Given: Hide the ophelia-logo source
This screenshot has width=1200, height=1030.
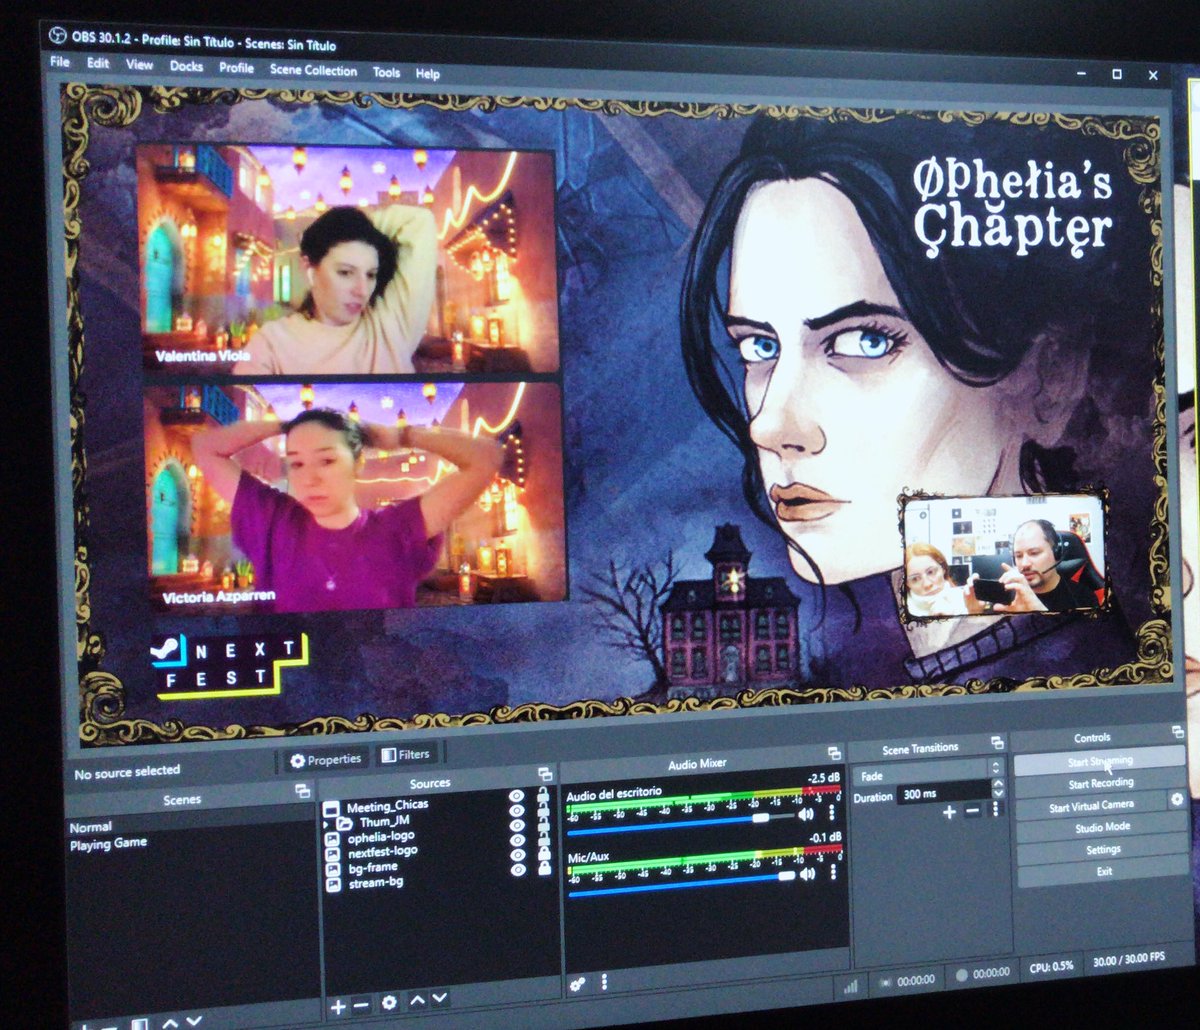Looking at the screenshot, I should [x=517, y=827].
